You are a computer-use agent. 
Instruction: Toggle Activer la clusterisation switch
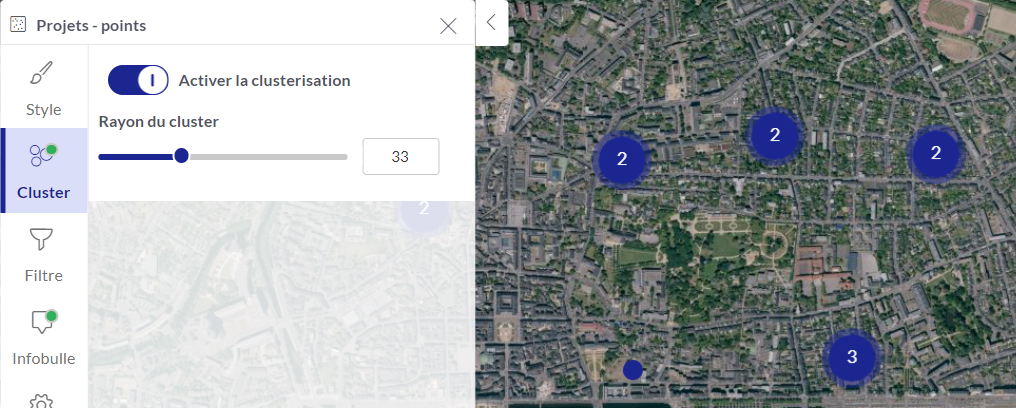point(138,80)
